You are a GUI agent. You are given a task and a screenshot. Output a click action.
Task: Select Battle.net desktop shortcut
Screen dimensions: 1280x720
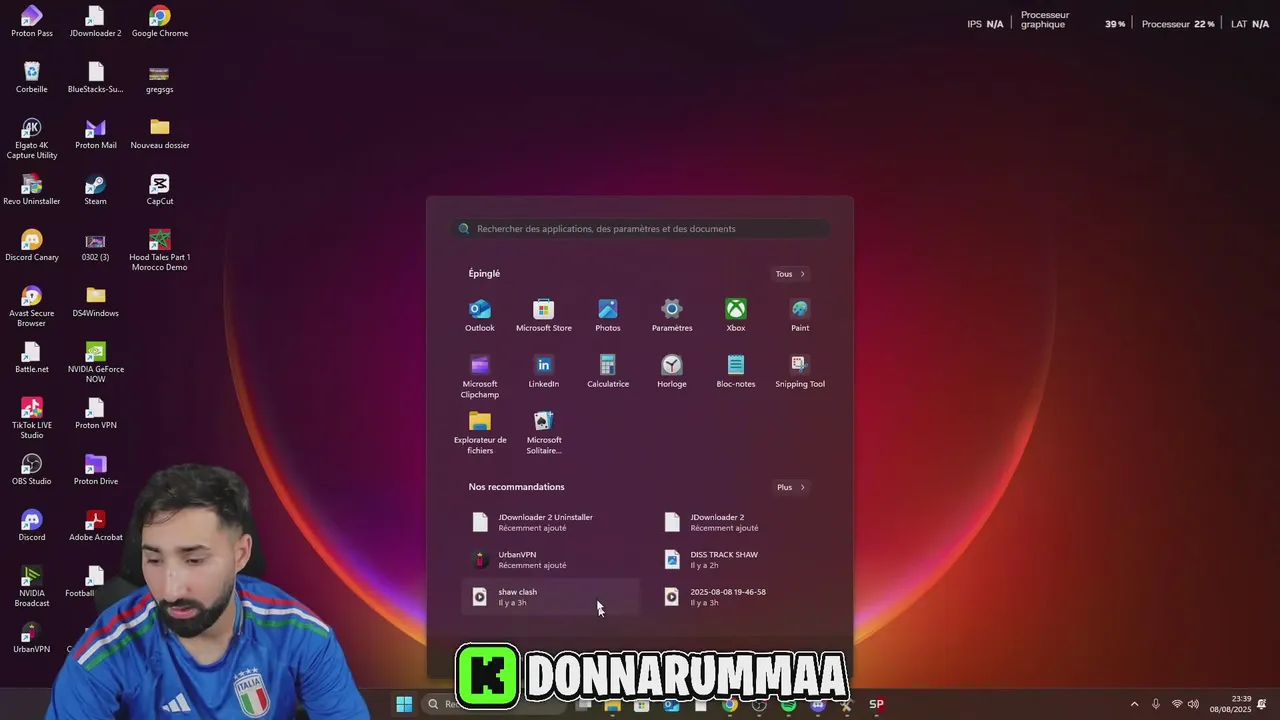(32, 358)
